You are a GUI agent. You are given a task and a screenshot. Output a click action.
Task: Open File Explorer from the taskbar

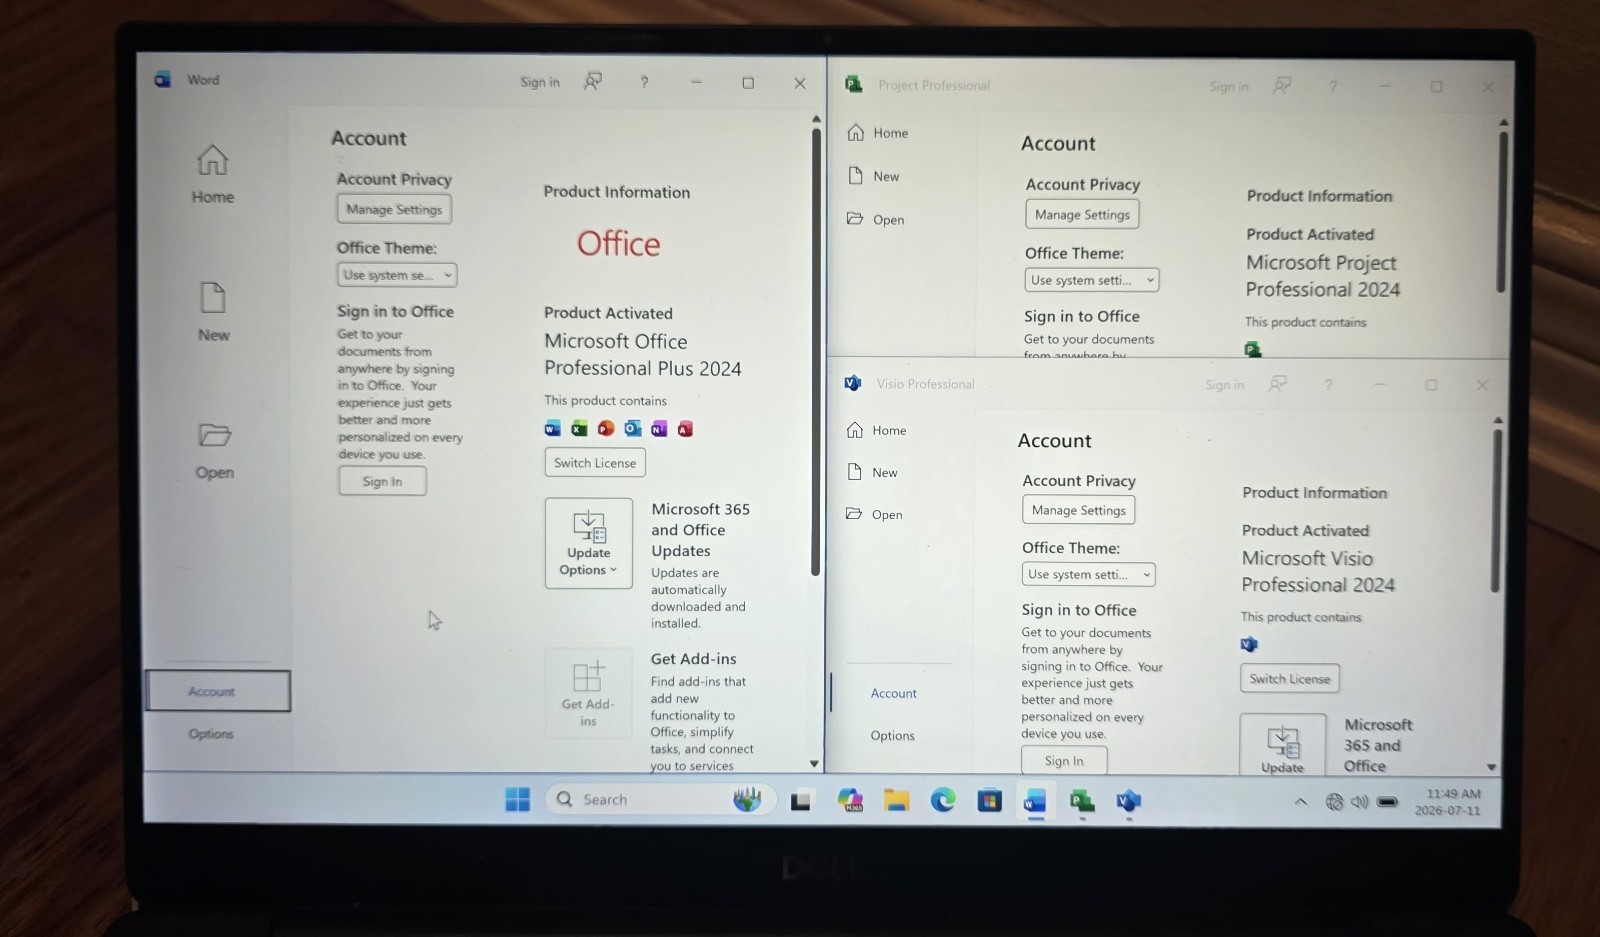point(896,800)
